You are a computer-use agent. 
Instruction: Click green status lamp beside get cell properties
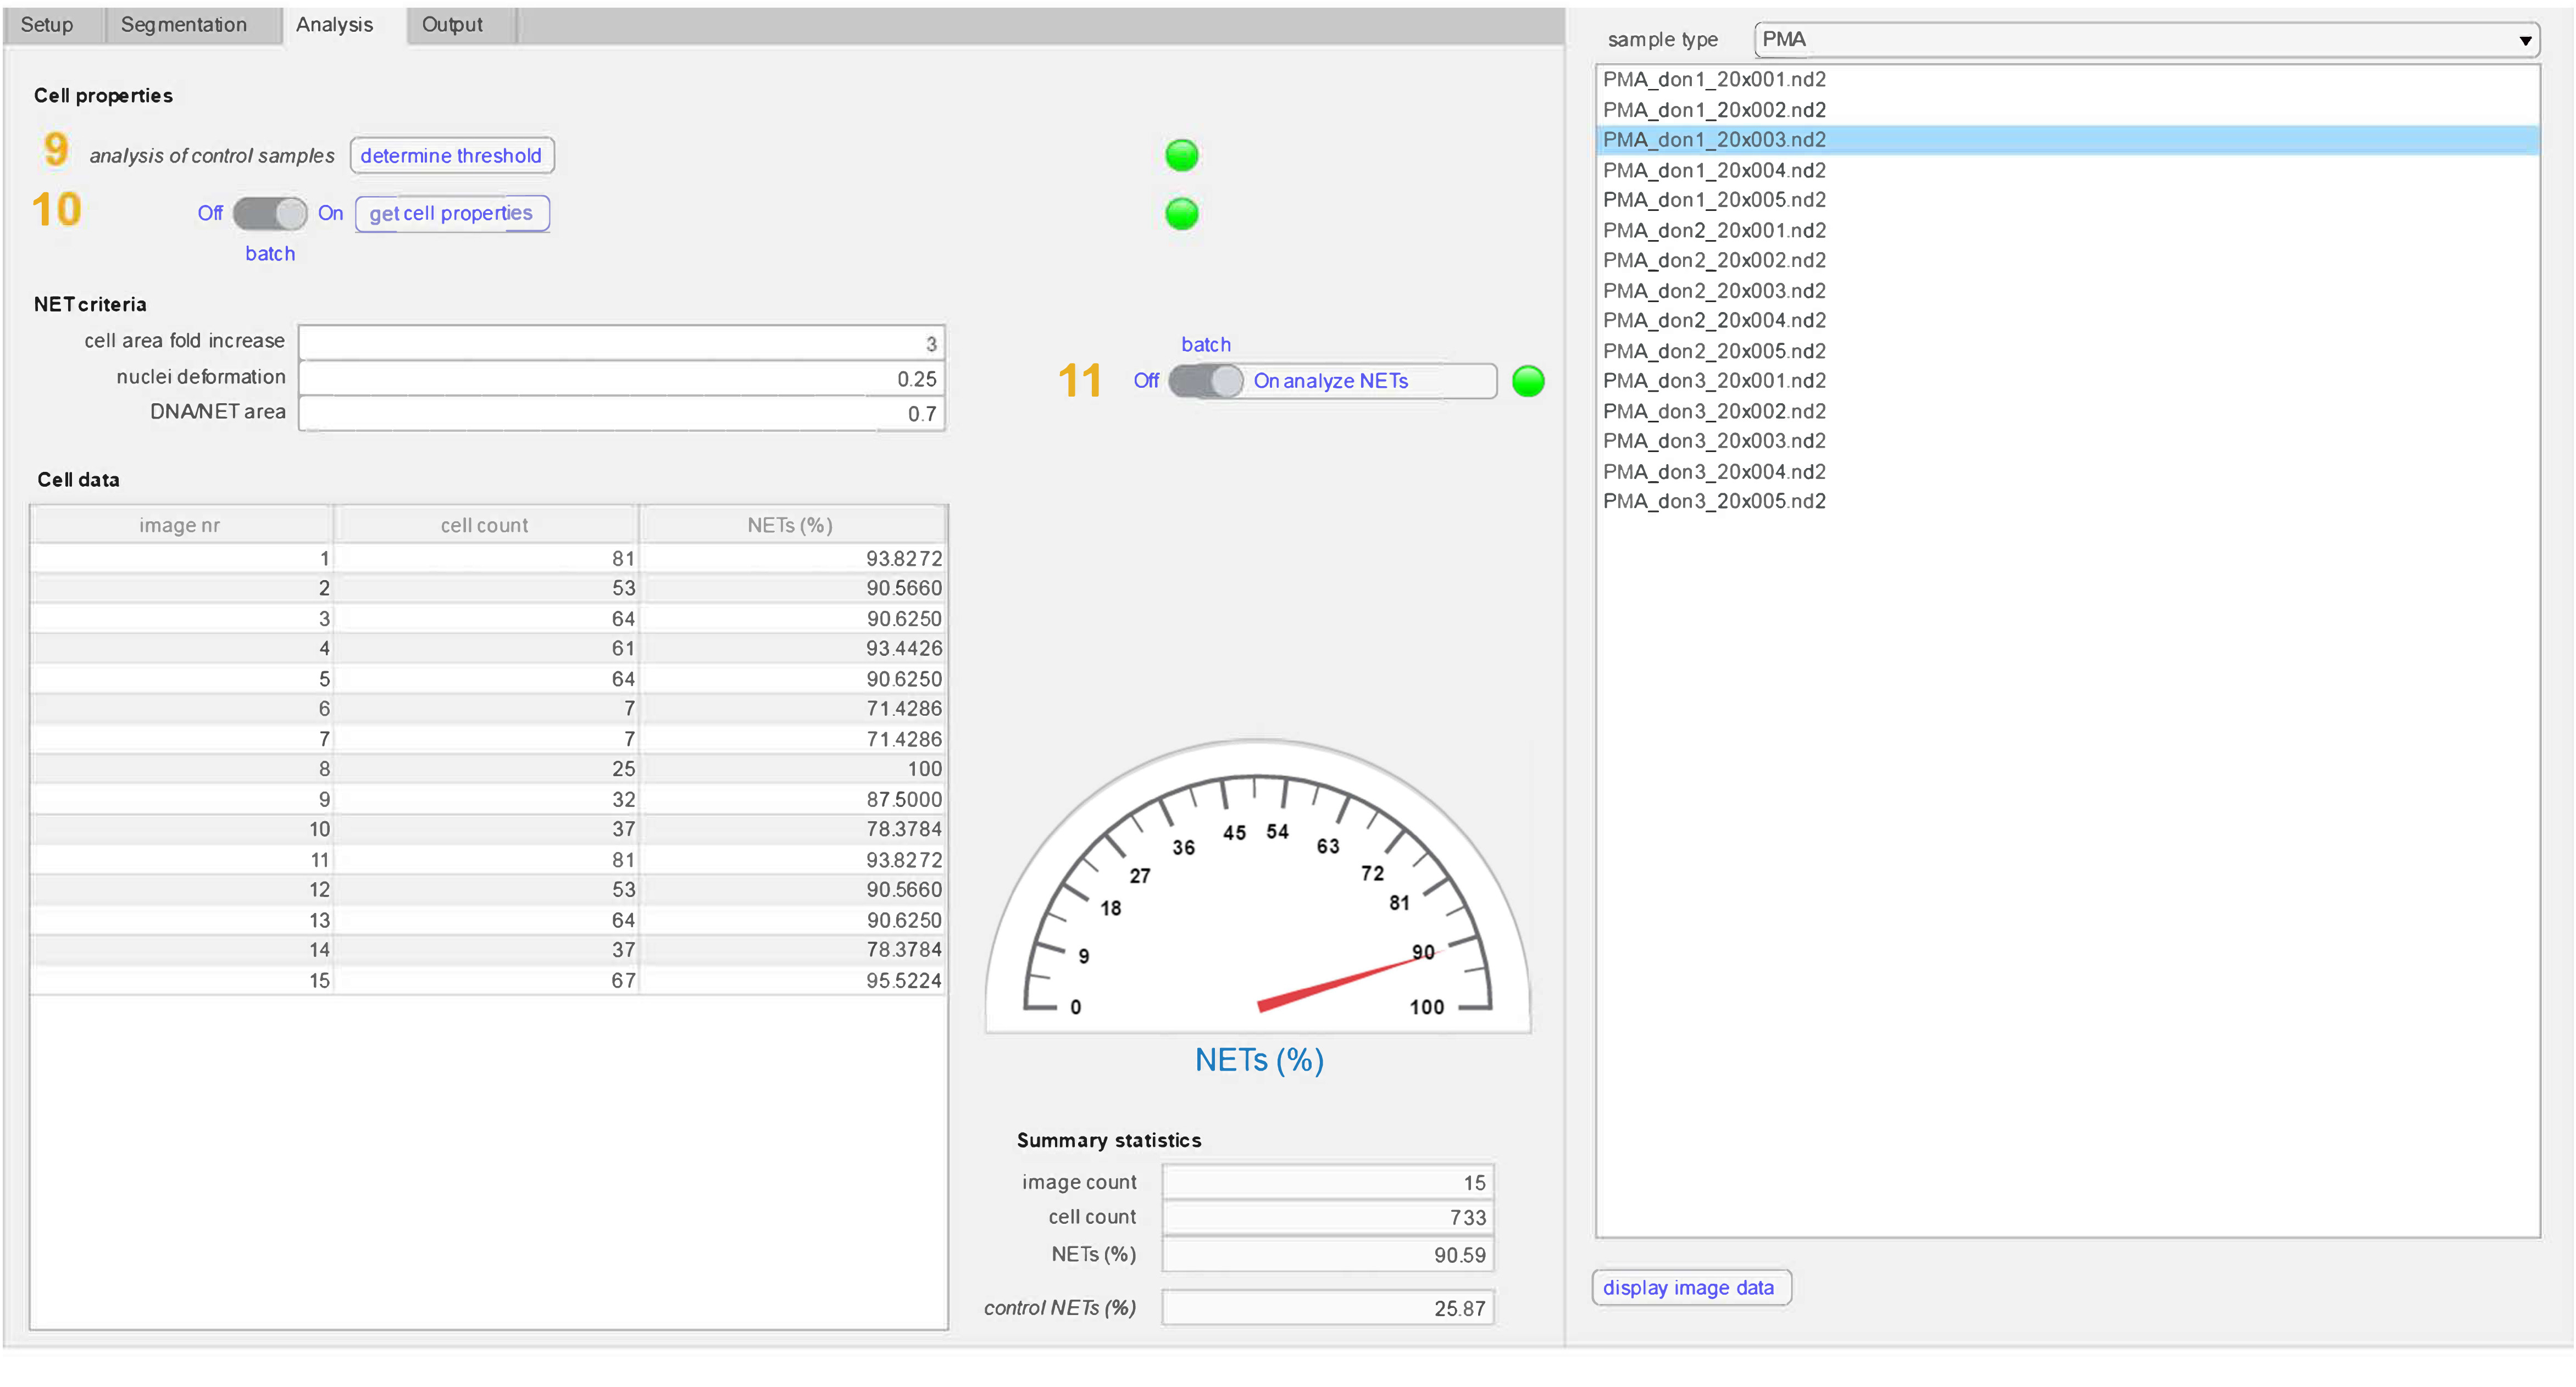tap(1181, 213)
